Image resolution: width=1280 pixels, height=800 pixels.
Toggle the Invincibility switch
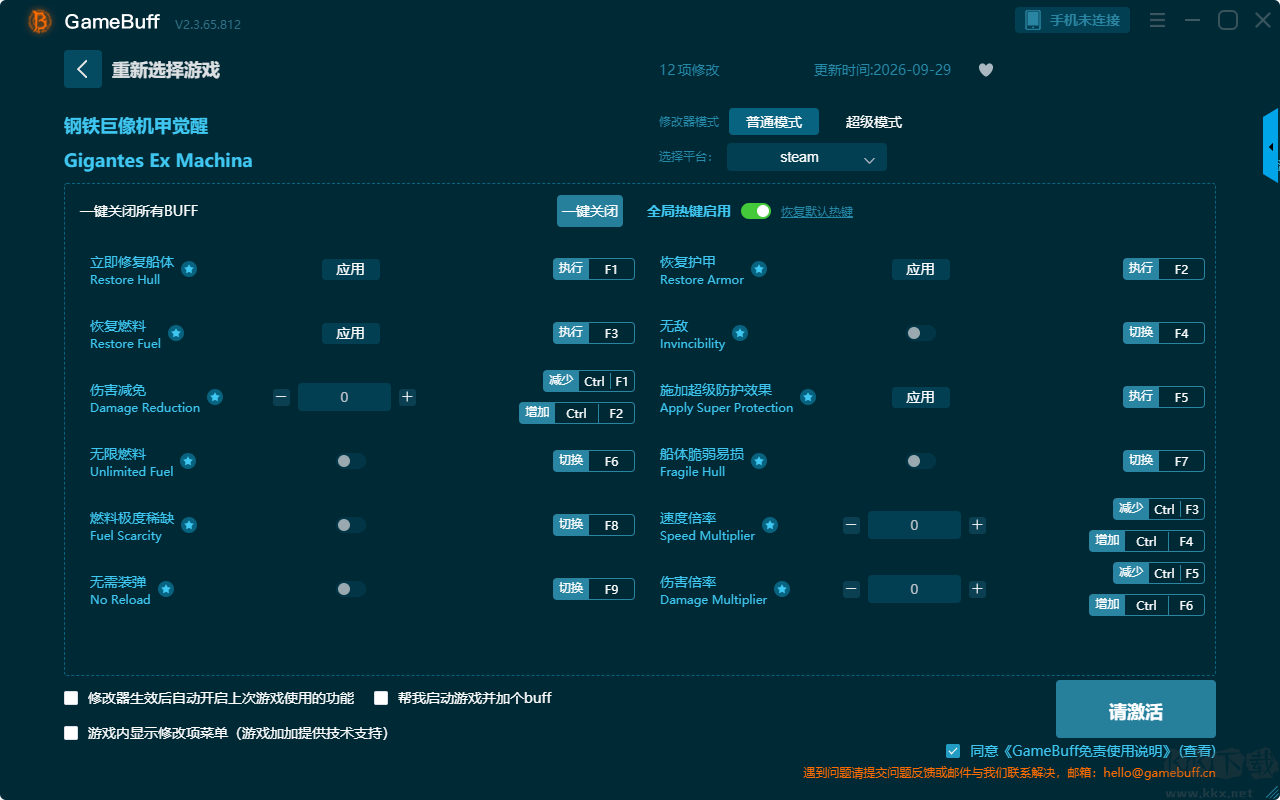click(921, 333)
